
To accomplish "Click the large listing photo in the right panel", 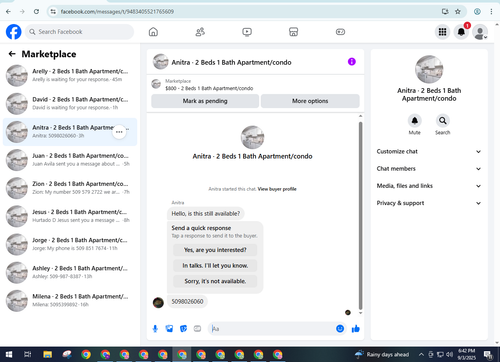I will (x=429, y=69).
